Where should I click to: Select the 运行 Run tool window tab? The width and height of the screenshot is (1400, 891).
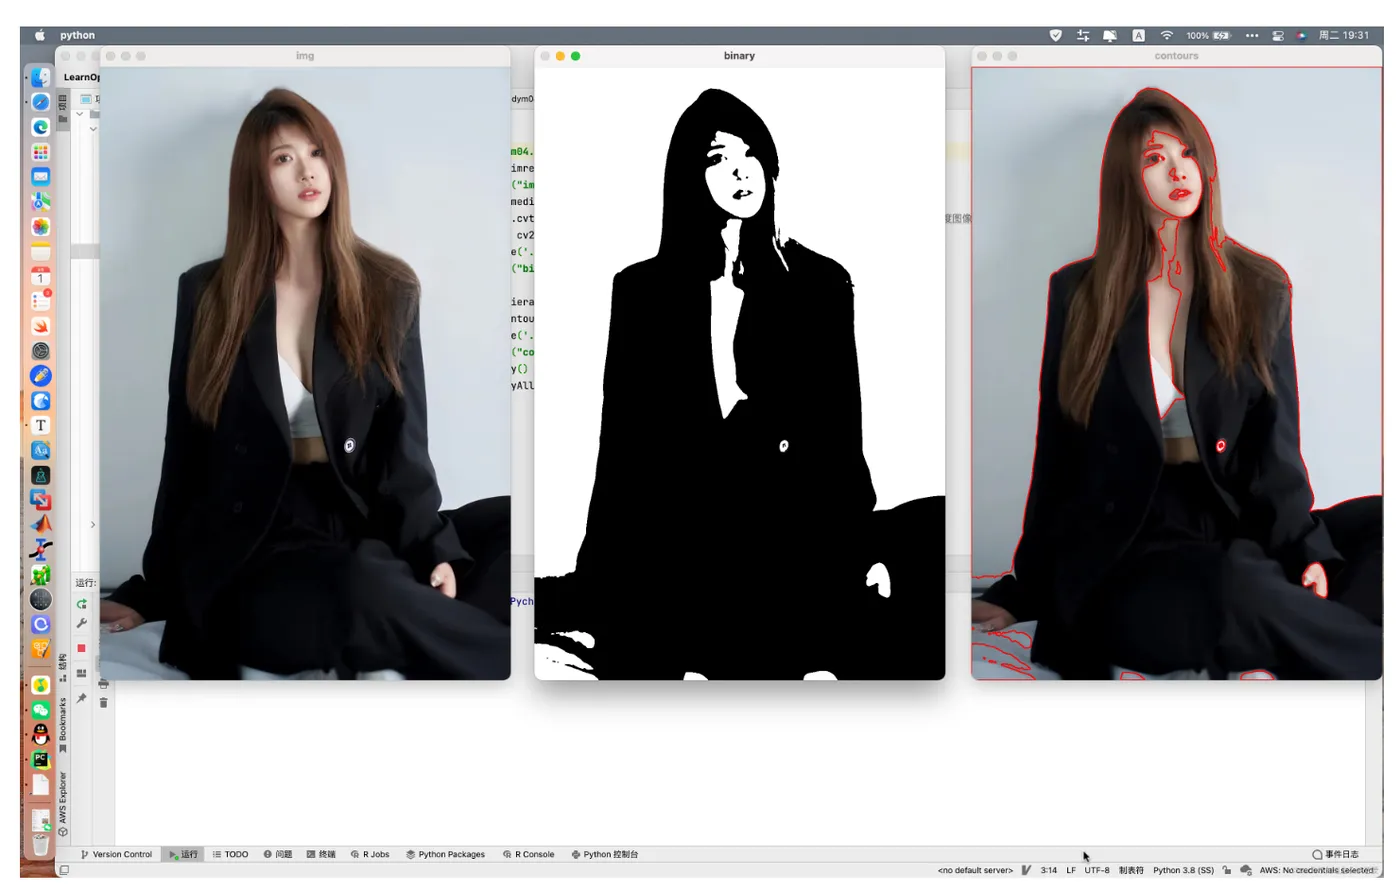(x=183, y=855)
